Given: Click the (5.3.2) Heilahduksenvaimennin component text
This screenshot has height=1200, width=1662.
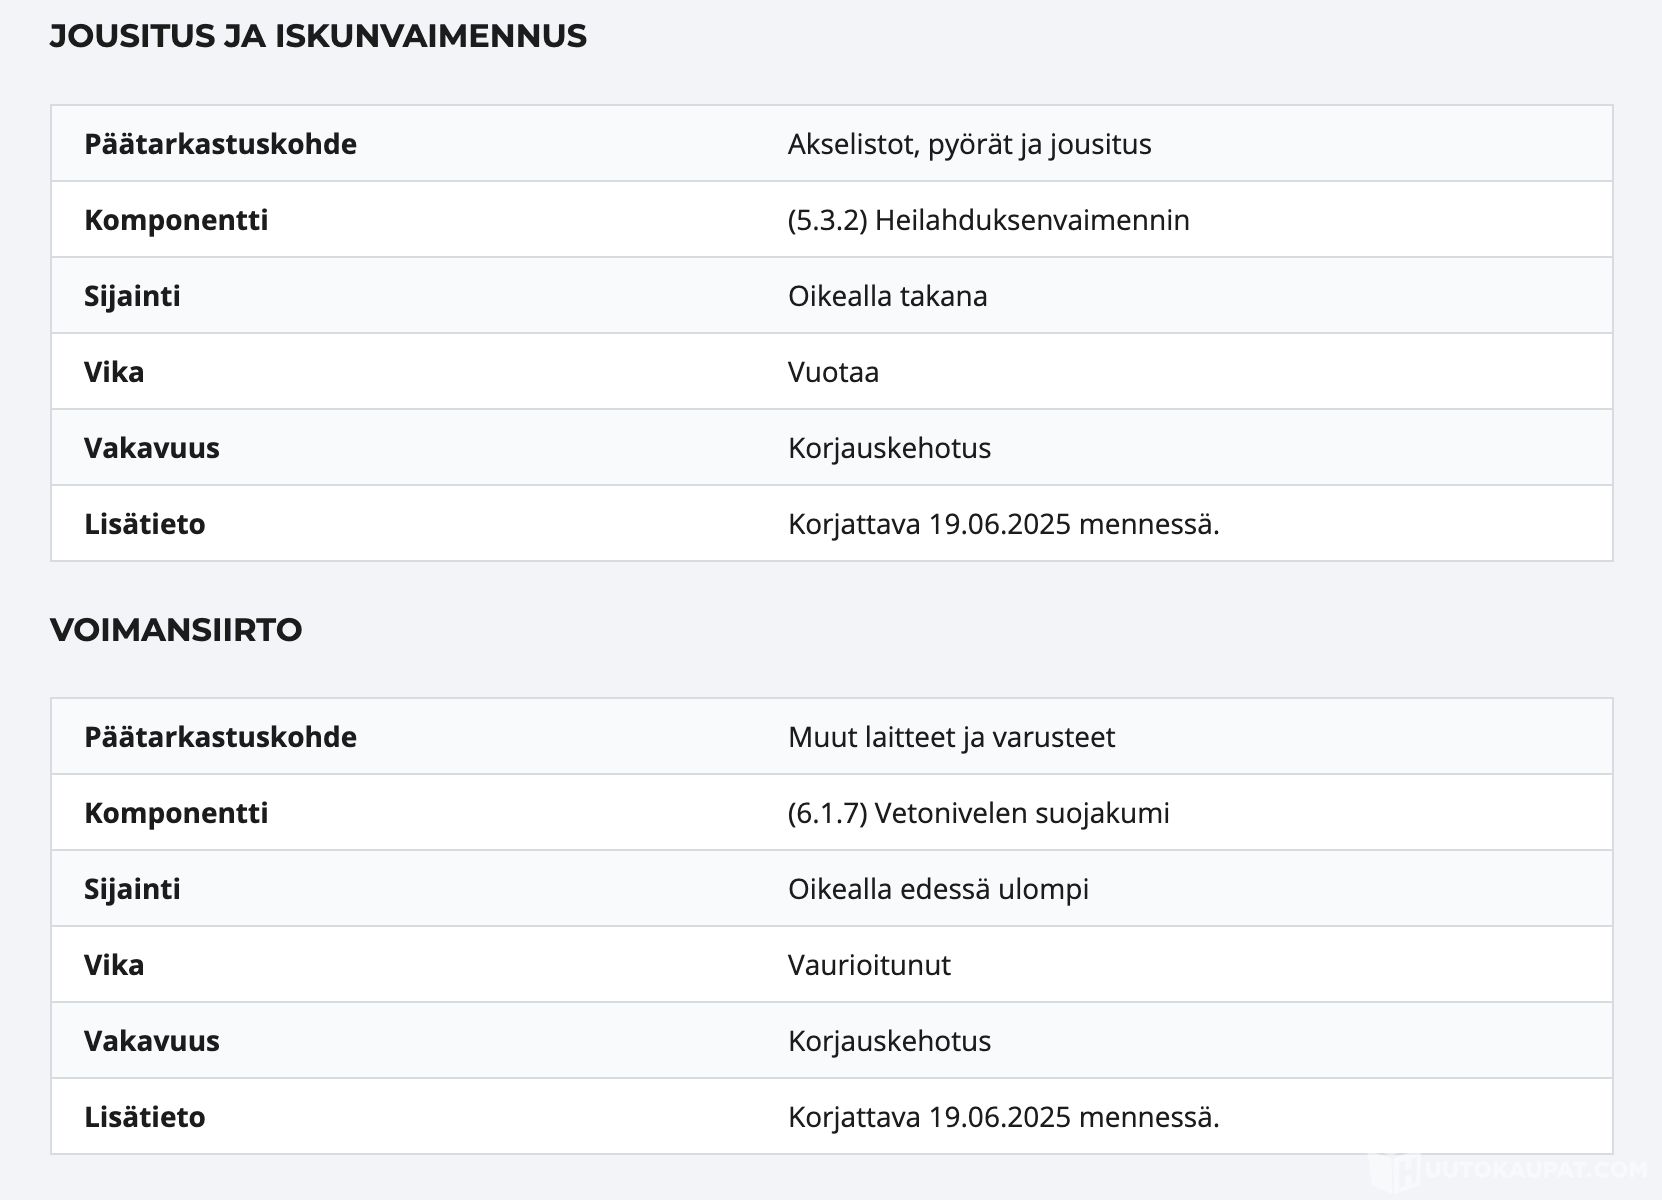Looking at the screenshot, I should (988, 220).
